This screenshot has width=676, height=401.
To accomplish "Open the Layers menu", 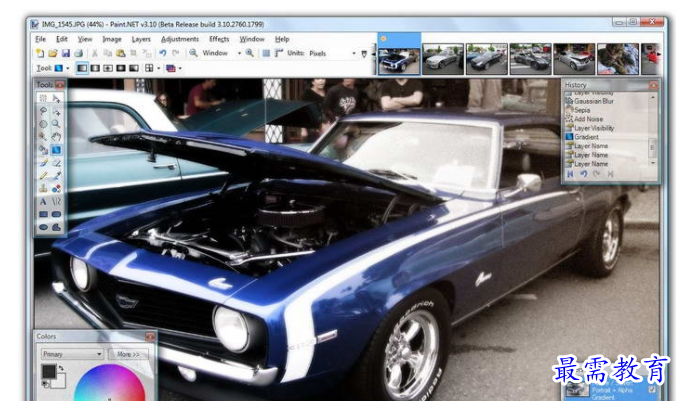I will 141,39.
